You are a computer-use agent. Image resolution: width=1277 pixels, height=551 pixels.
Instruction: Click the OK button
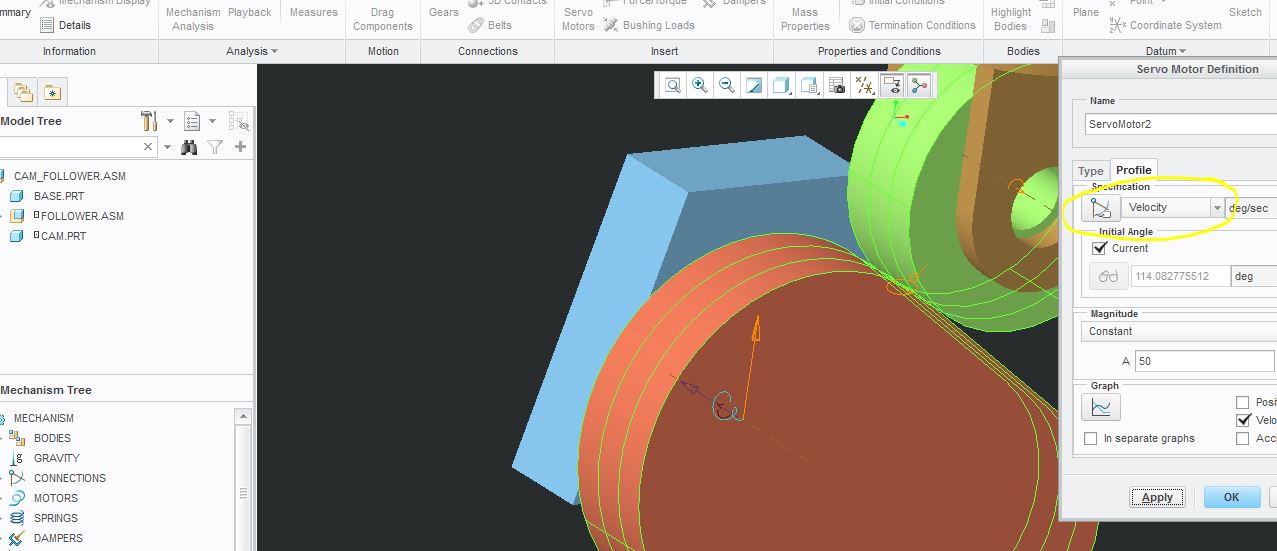pos(1231,497)
